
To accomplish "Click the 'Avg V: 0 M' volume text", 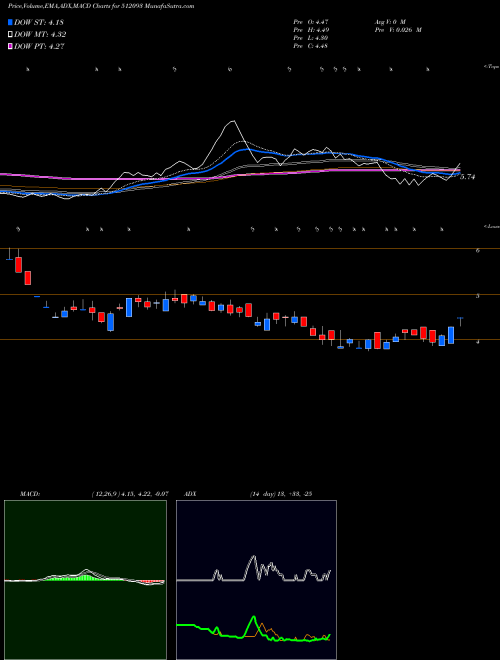I will pyautogui.click(x=389, y=21).
